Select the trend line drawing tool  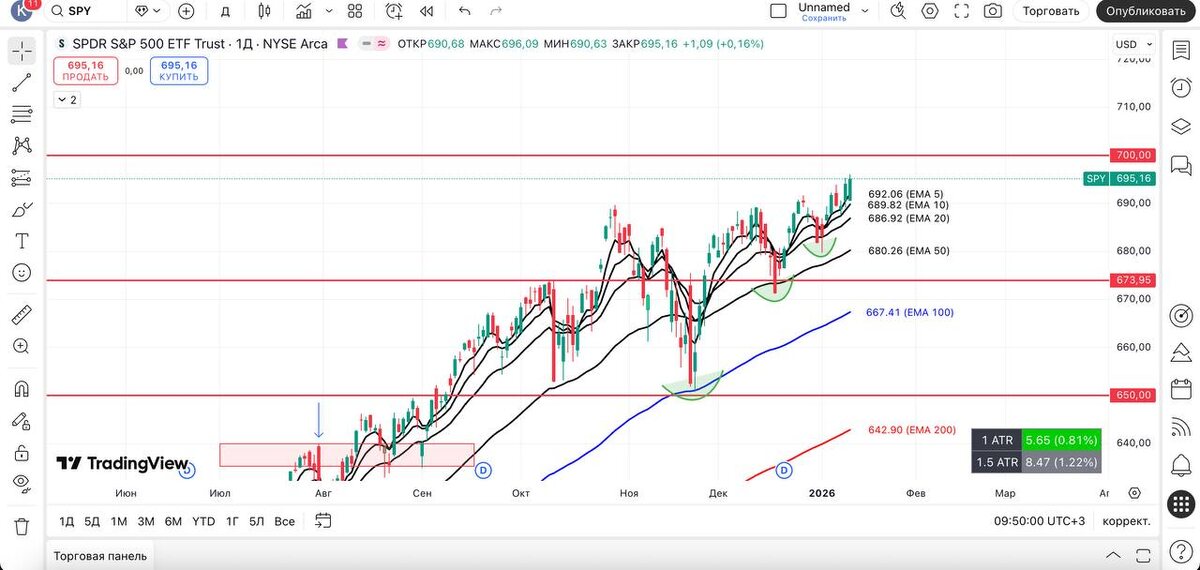[x=22, y=83]
